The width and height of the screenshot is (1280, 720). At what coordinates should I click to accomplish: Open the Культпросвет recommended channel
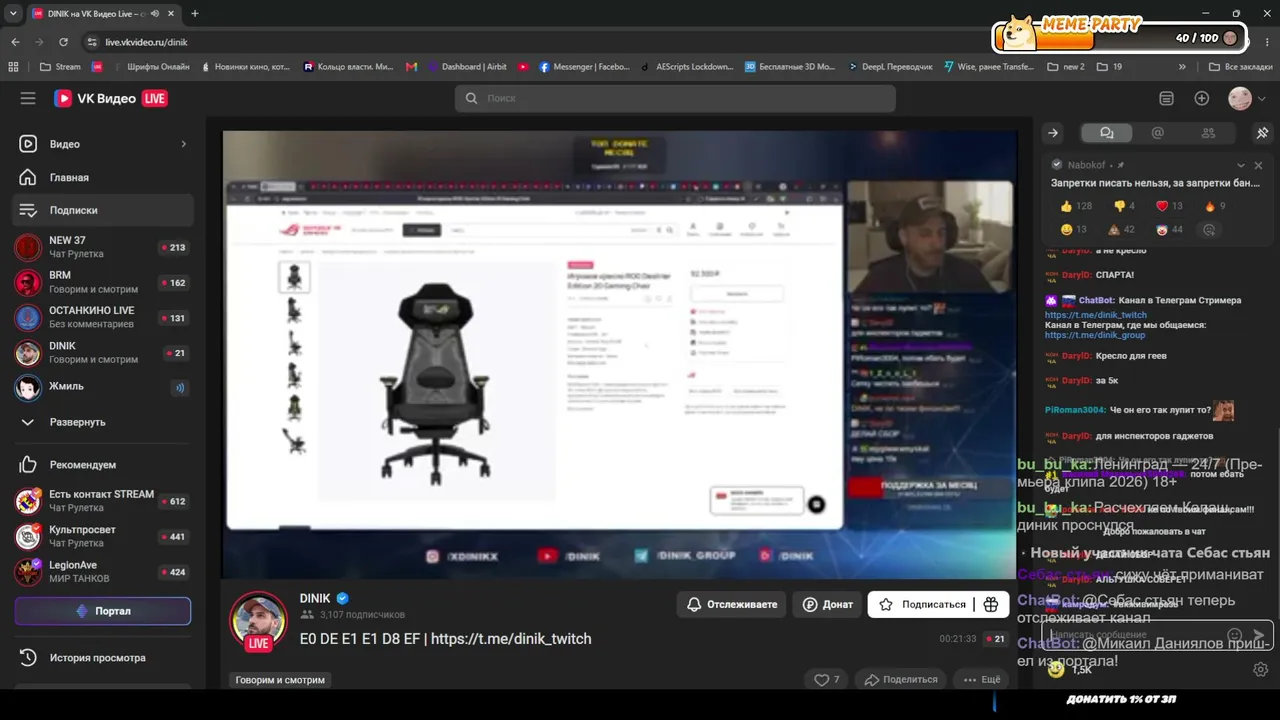coord(103,536)
